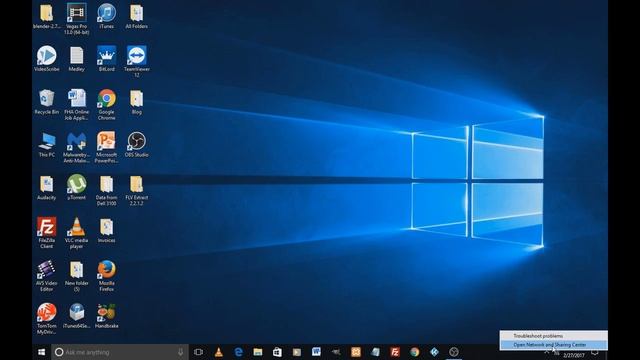Select the New folder (5) icon

[77, 276]
